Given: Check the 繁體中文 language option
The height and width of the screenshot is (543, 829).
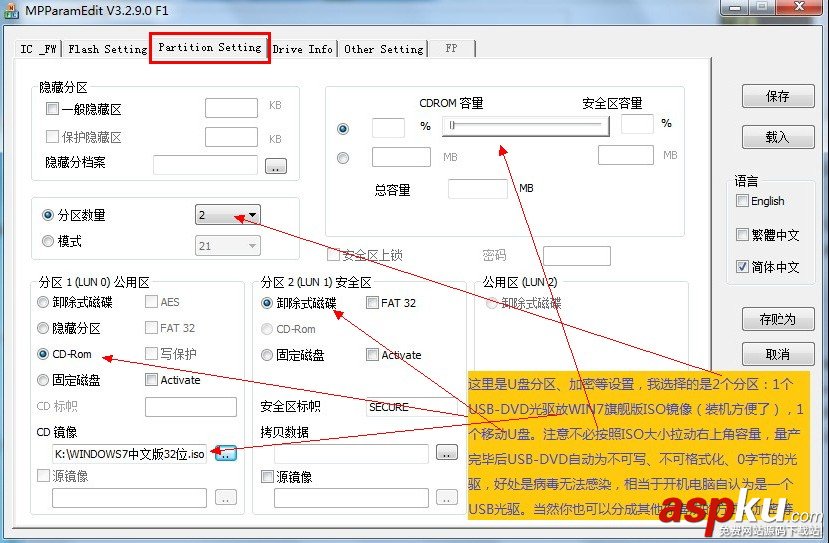Looking at the screenshot, I should pyautogui.click(x=742, y=234).
